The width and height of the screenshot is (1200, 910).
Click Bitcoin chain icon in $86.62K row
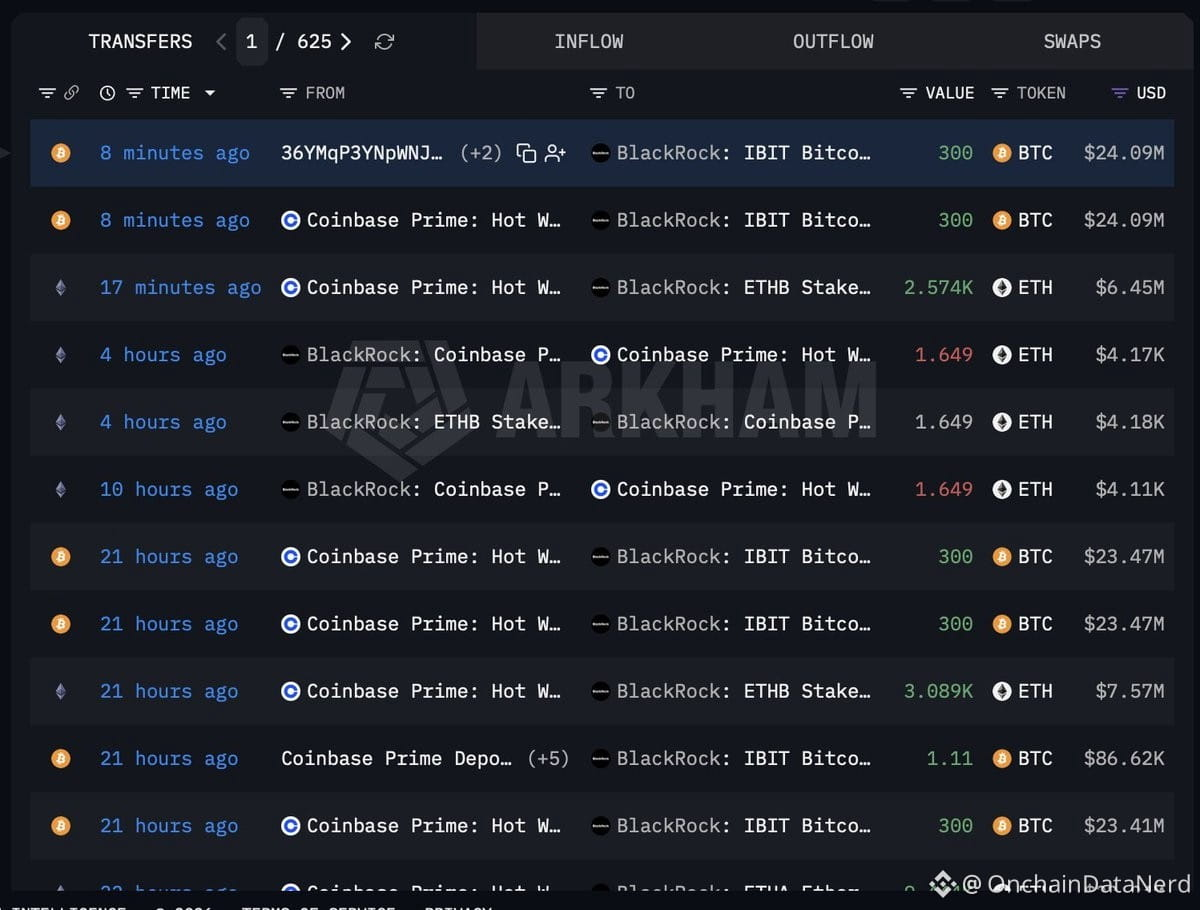coord(61,759)
